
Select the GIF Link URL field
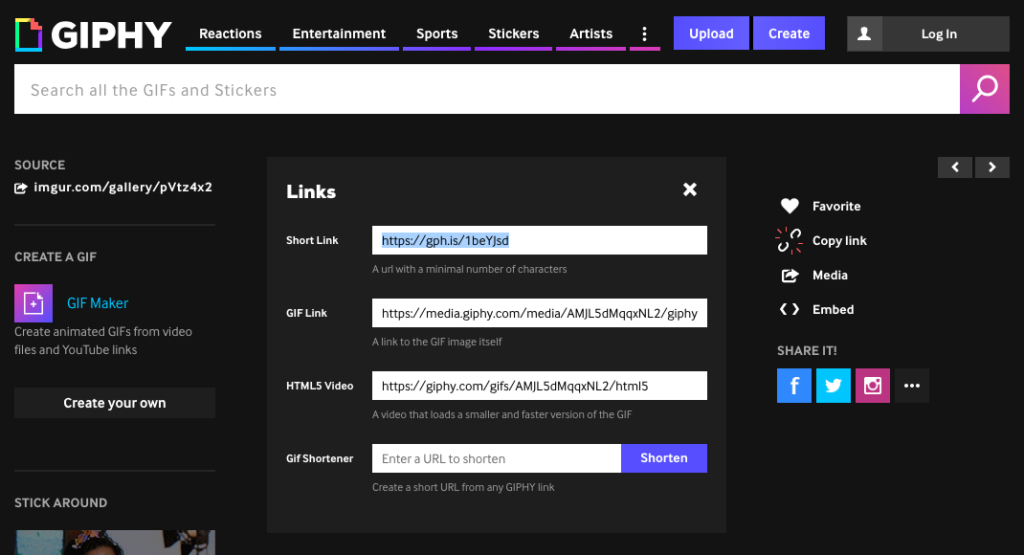pos(539,313)
